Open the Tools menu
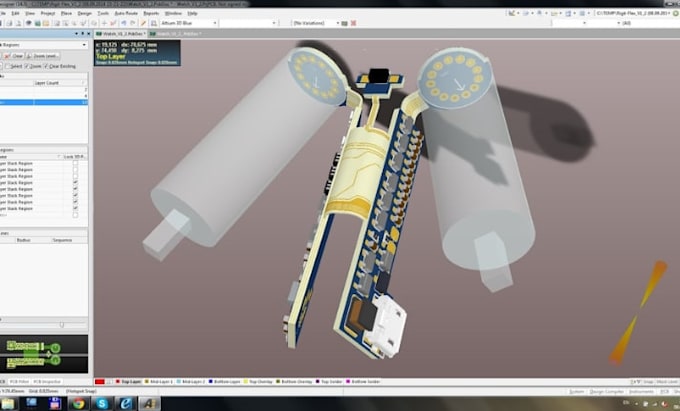The height and width of the screenshot is (411, 680). click(x=103, y=13)
